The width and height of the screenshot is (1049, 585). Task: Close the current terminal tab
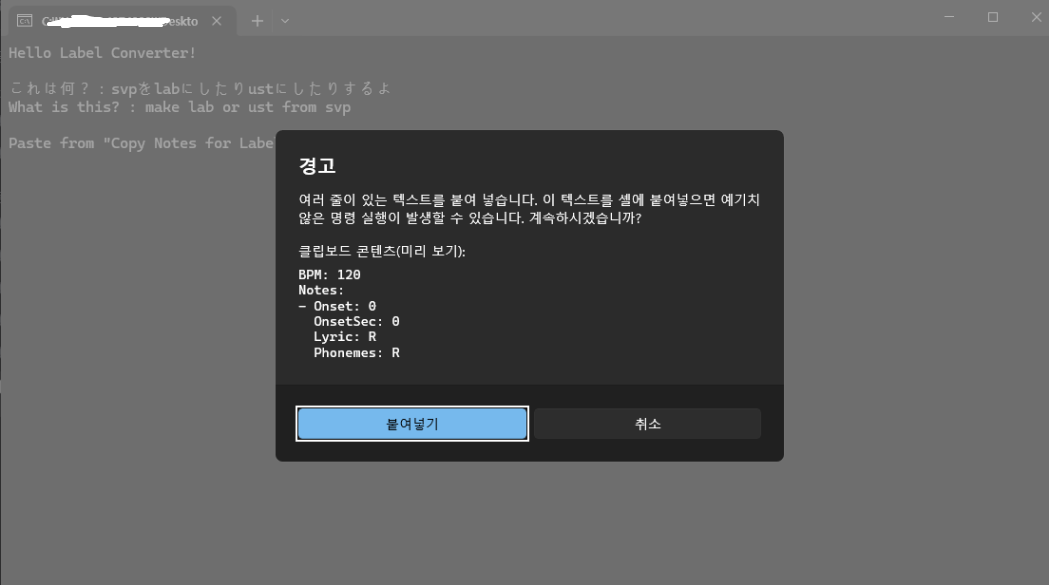[216, 21]
